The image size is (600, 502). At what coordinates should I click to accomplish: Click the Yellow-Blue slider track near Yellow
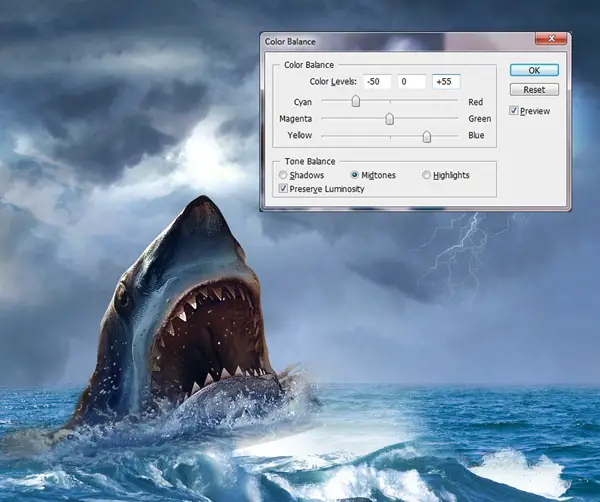pyautogui.click(x=328, y=136)
